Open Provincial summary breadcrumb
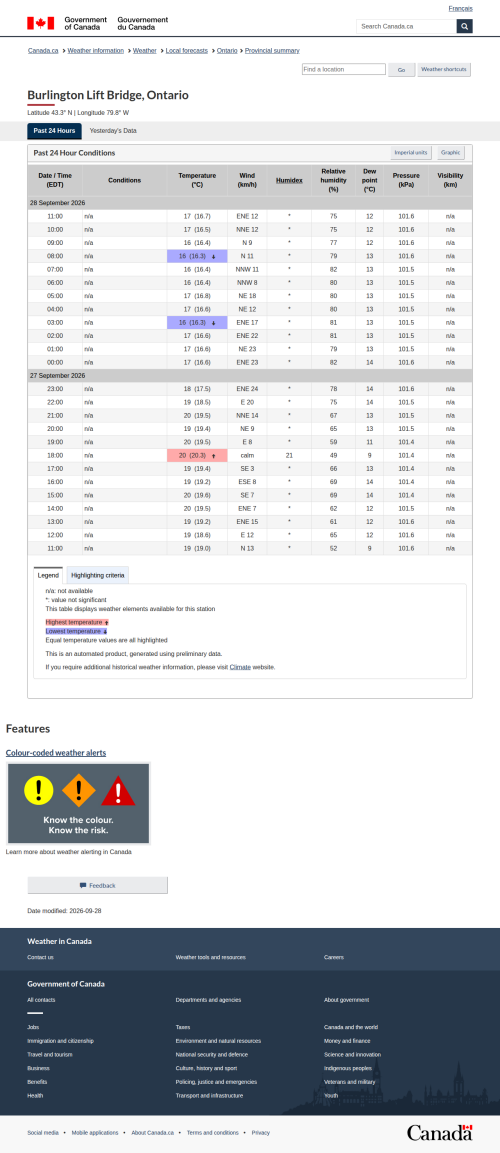This screenshot has width=500, height=1153. (272, 51)
